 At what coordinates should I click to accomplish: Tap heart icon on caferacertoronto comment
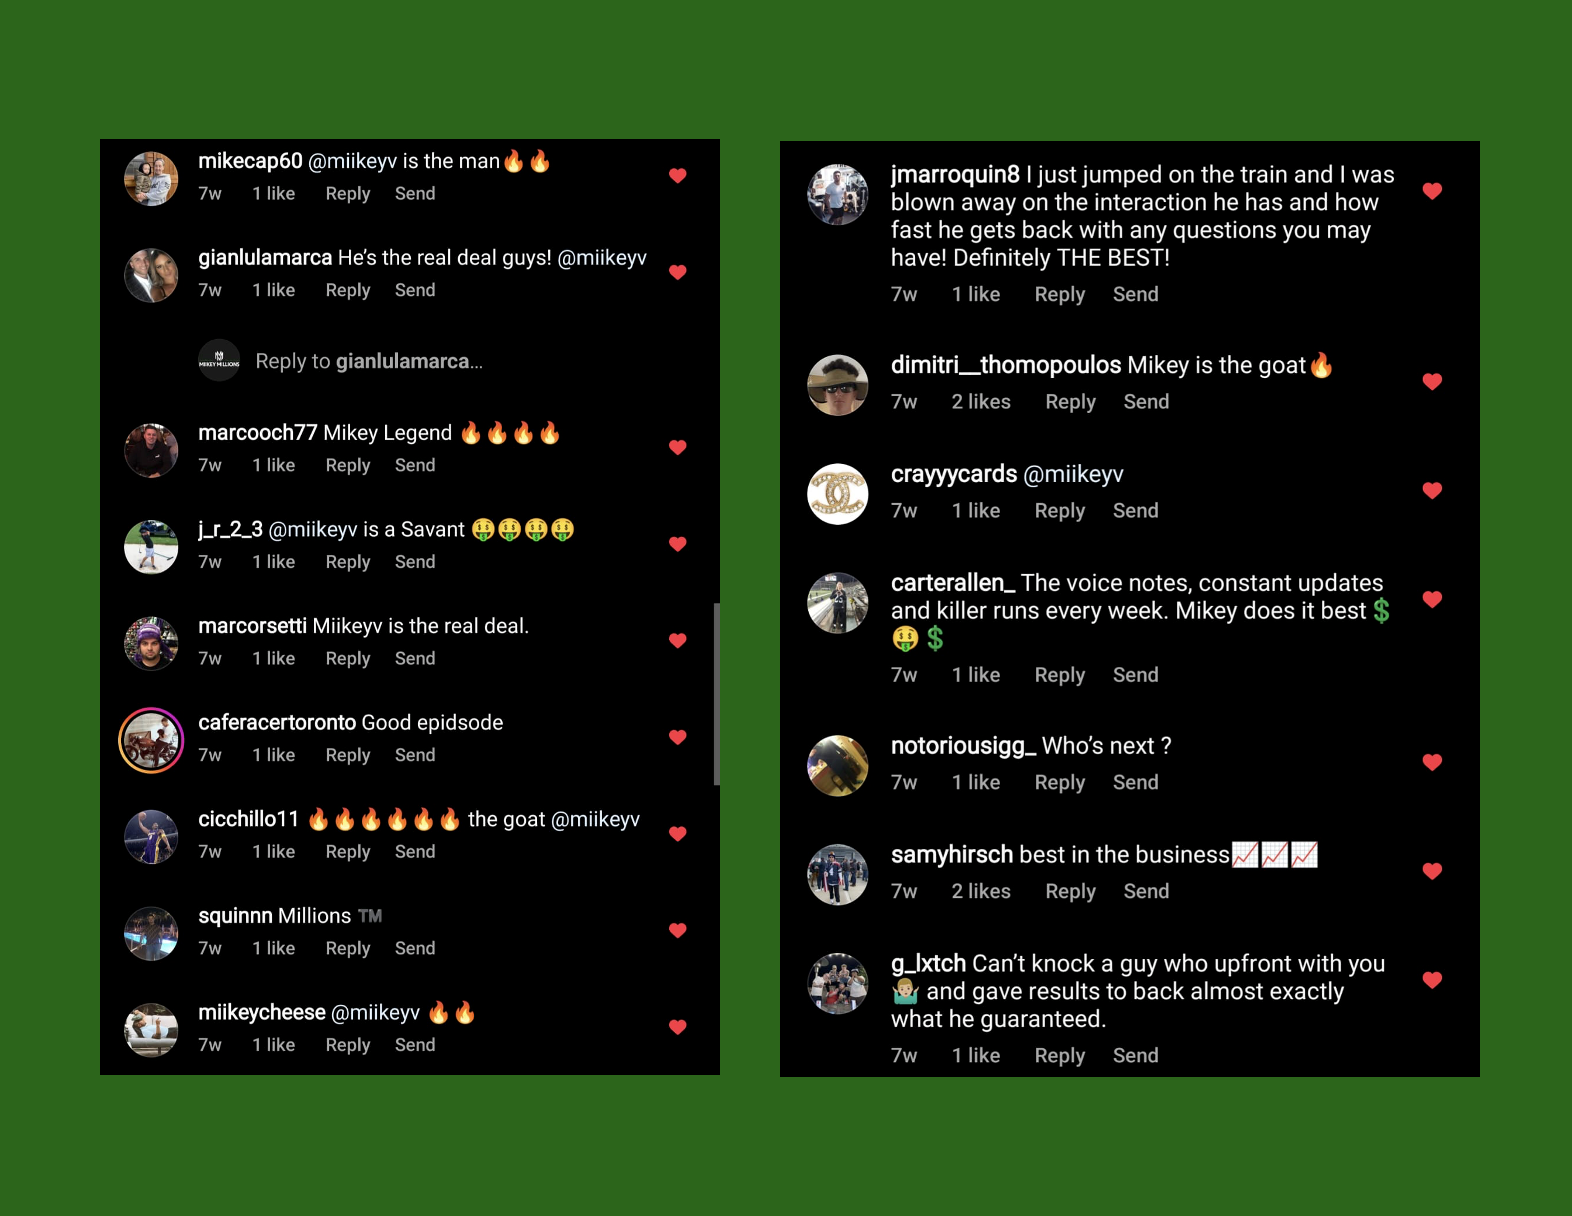[x=677, y=738]
